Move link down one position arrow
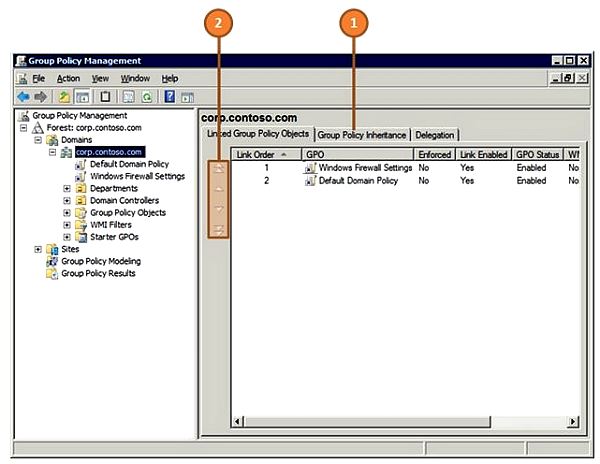Viewport: 600px width, 464px height. tap(219, 210)
